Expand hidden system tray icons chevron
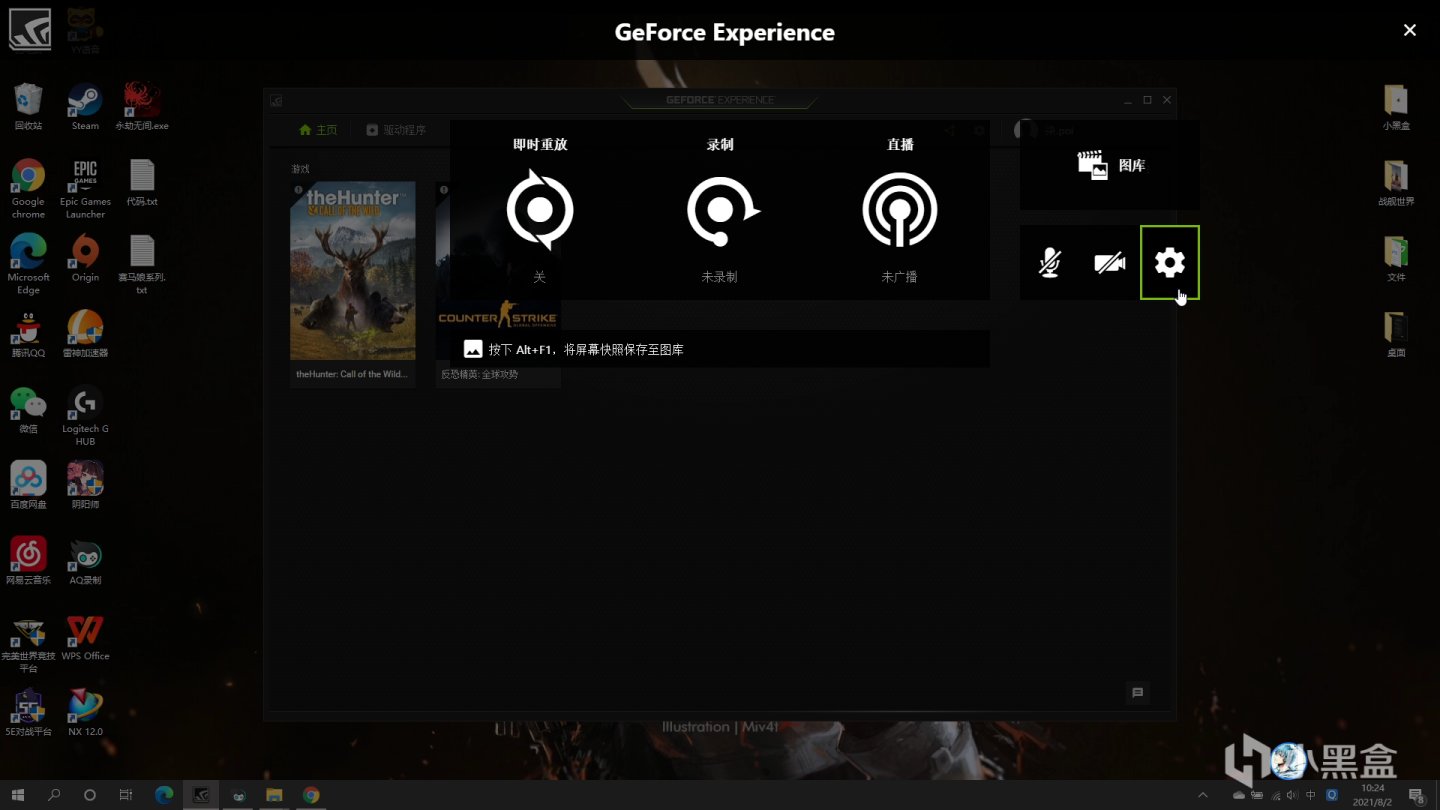This screenshot has height=810, width=1440. 1202,795
